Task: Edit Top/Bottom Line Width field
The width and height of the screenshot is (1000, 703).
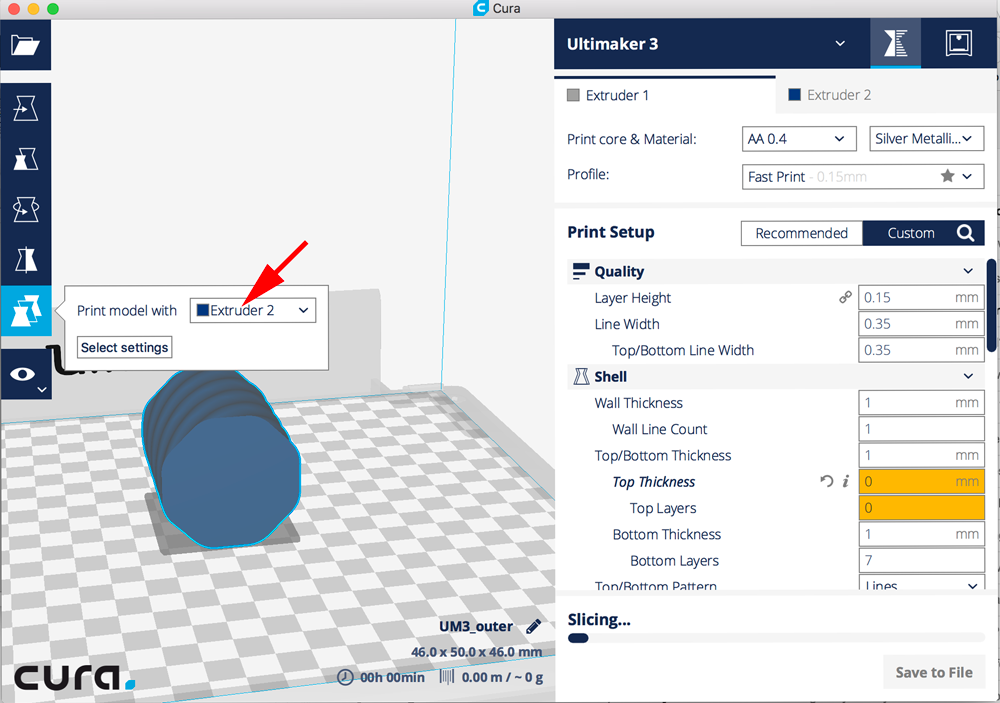Action: coord(921,350)
